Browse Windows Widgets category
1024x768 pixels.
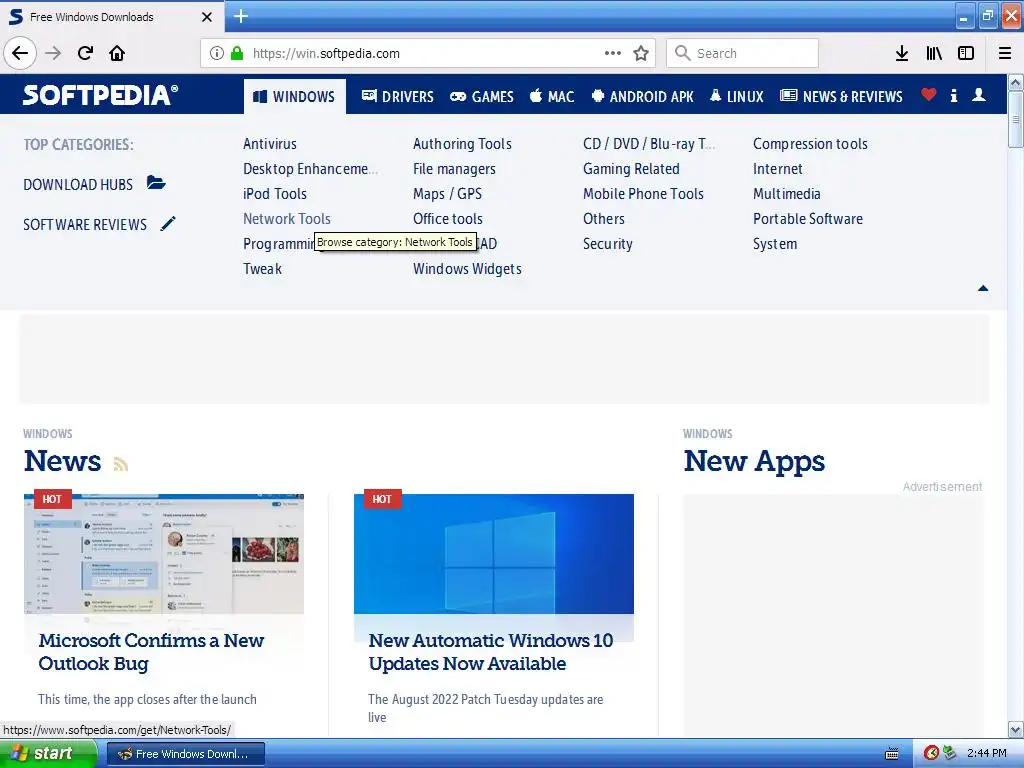tap(468, 269)
